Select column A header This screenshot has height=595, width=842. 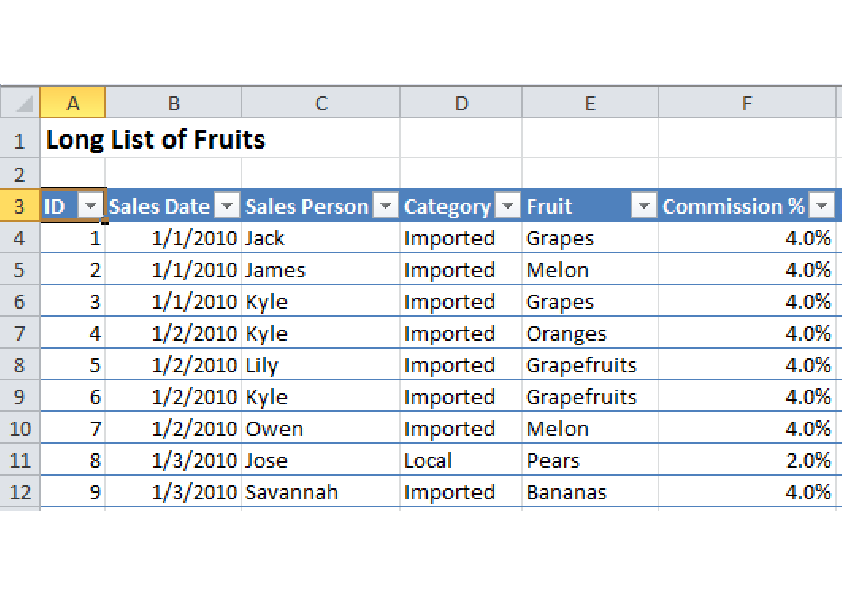[72, 103]
